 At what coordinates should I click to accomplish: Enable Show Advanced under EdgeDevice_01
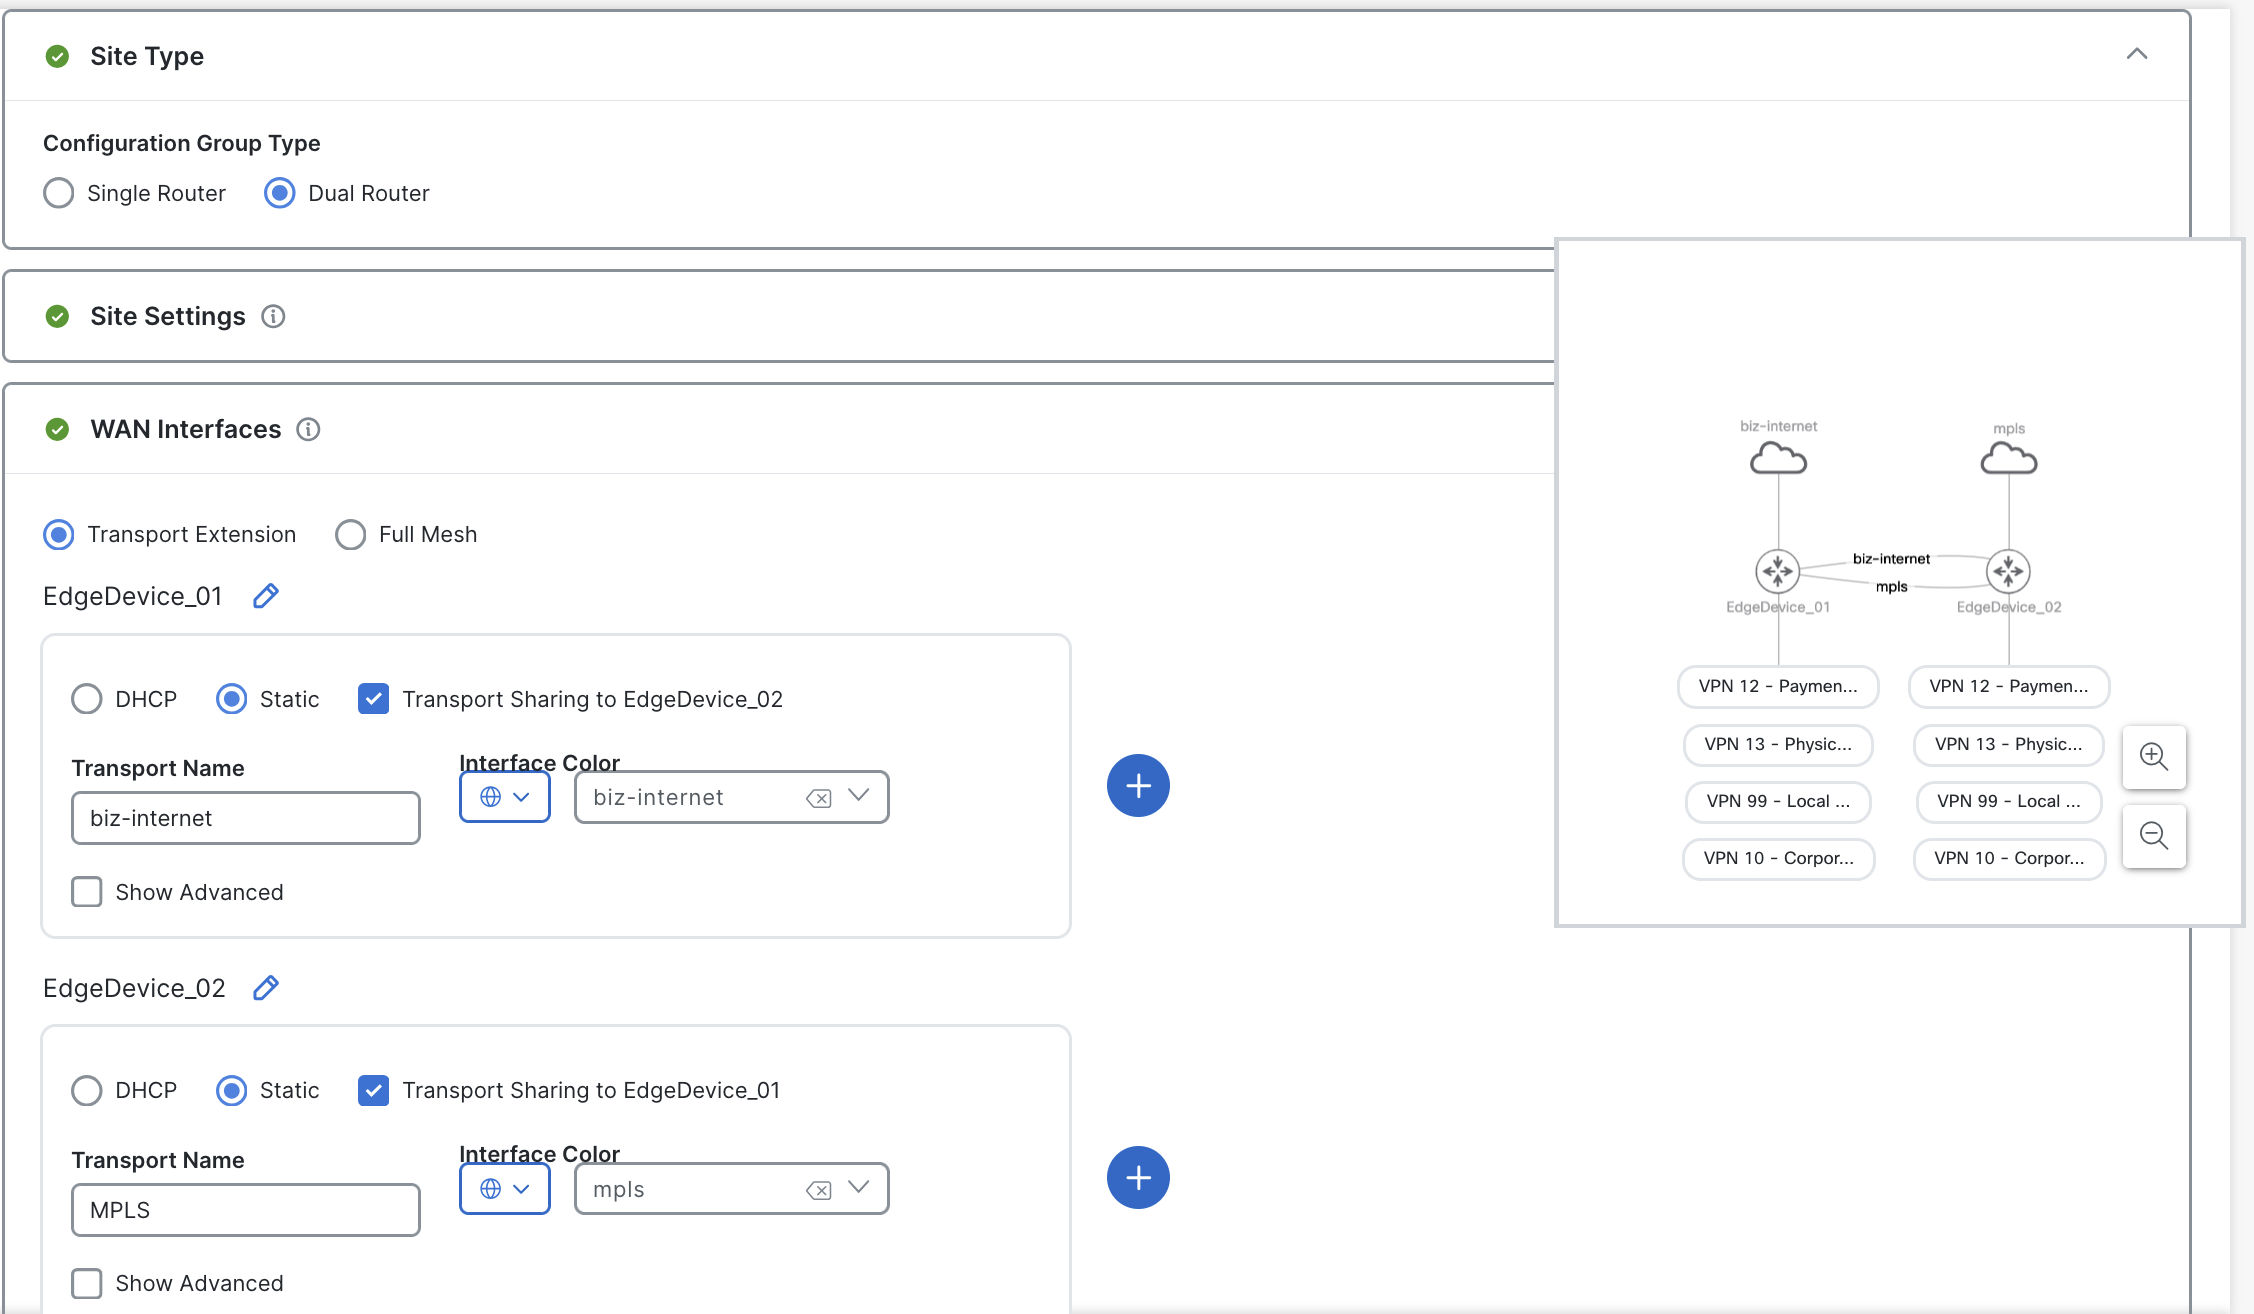87,892
